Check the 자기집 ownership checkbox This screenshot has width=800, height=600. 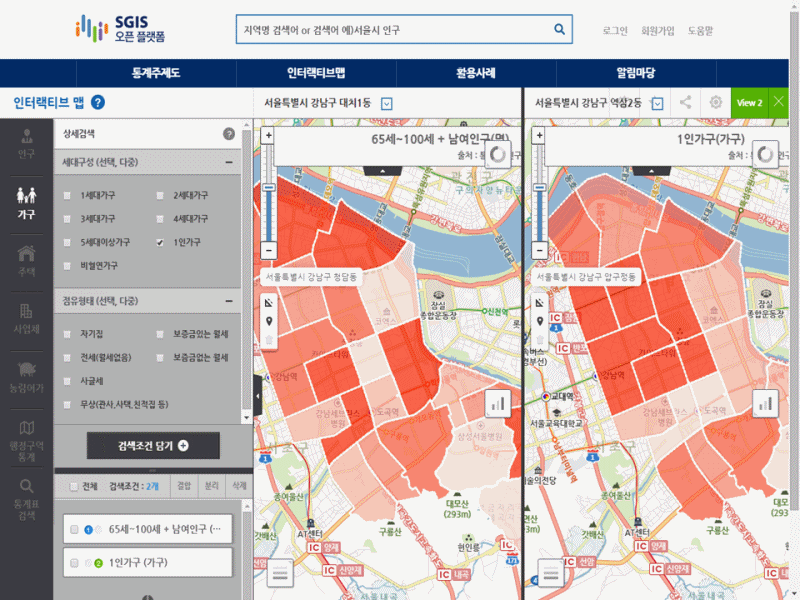click(x=67, y=333)
